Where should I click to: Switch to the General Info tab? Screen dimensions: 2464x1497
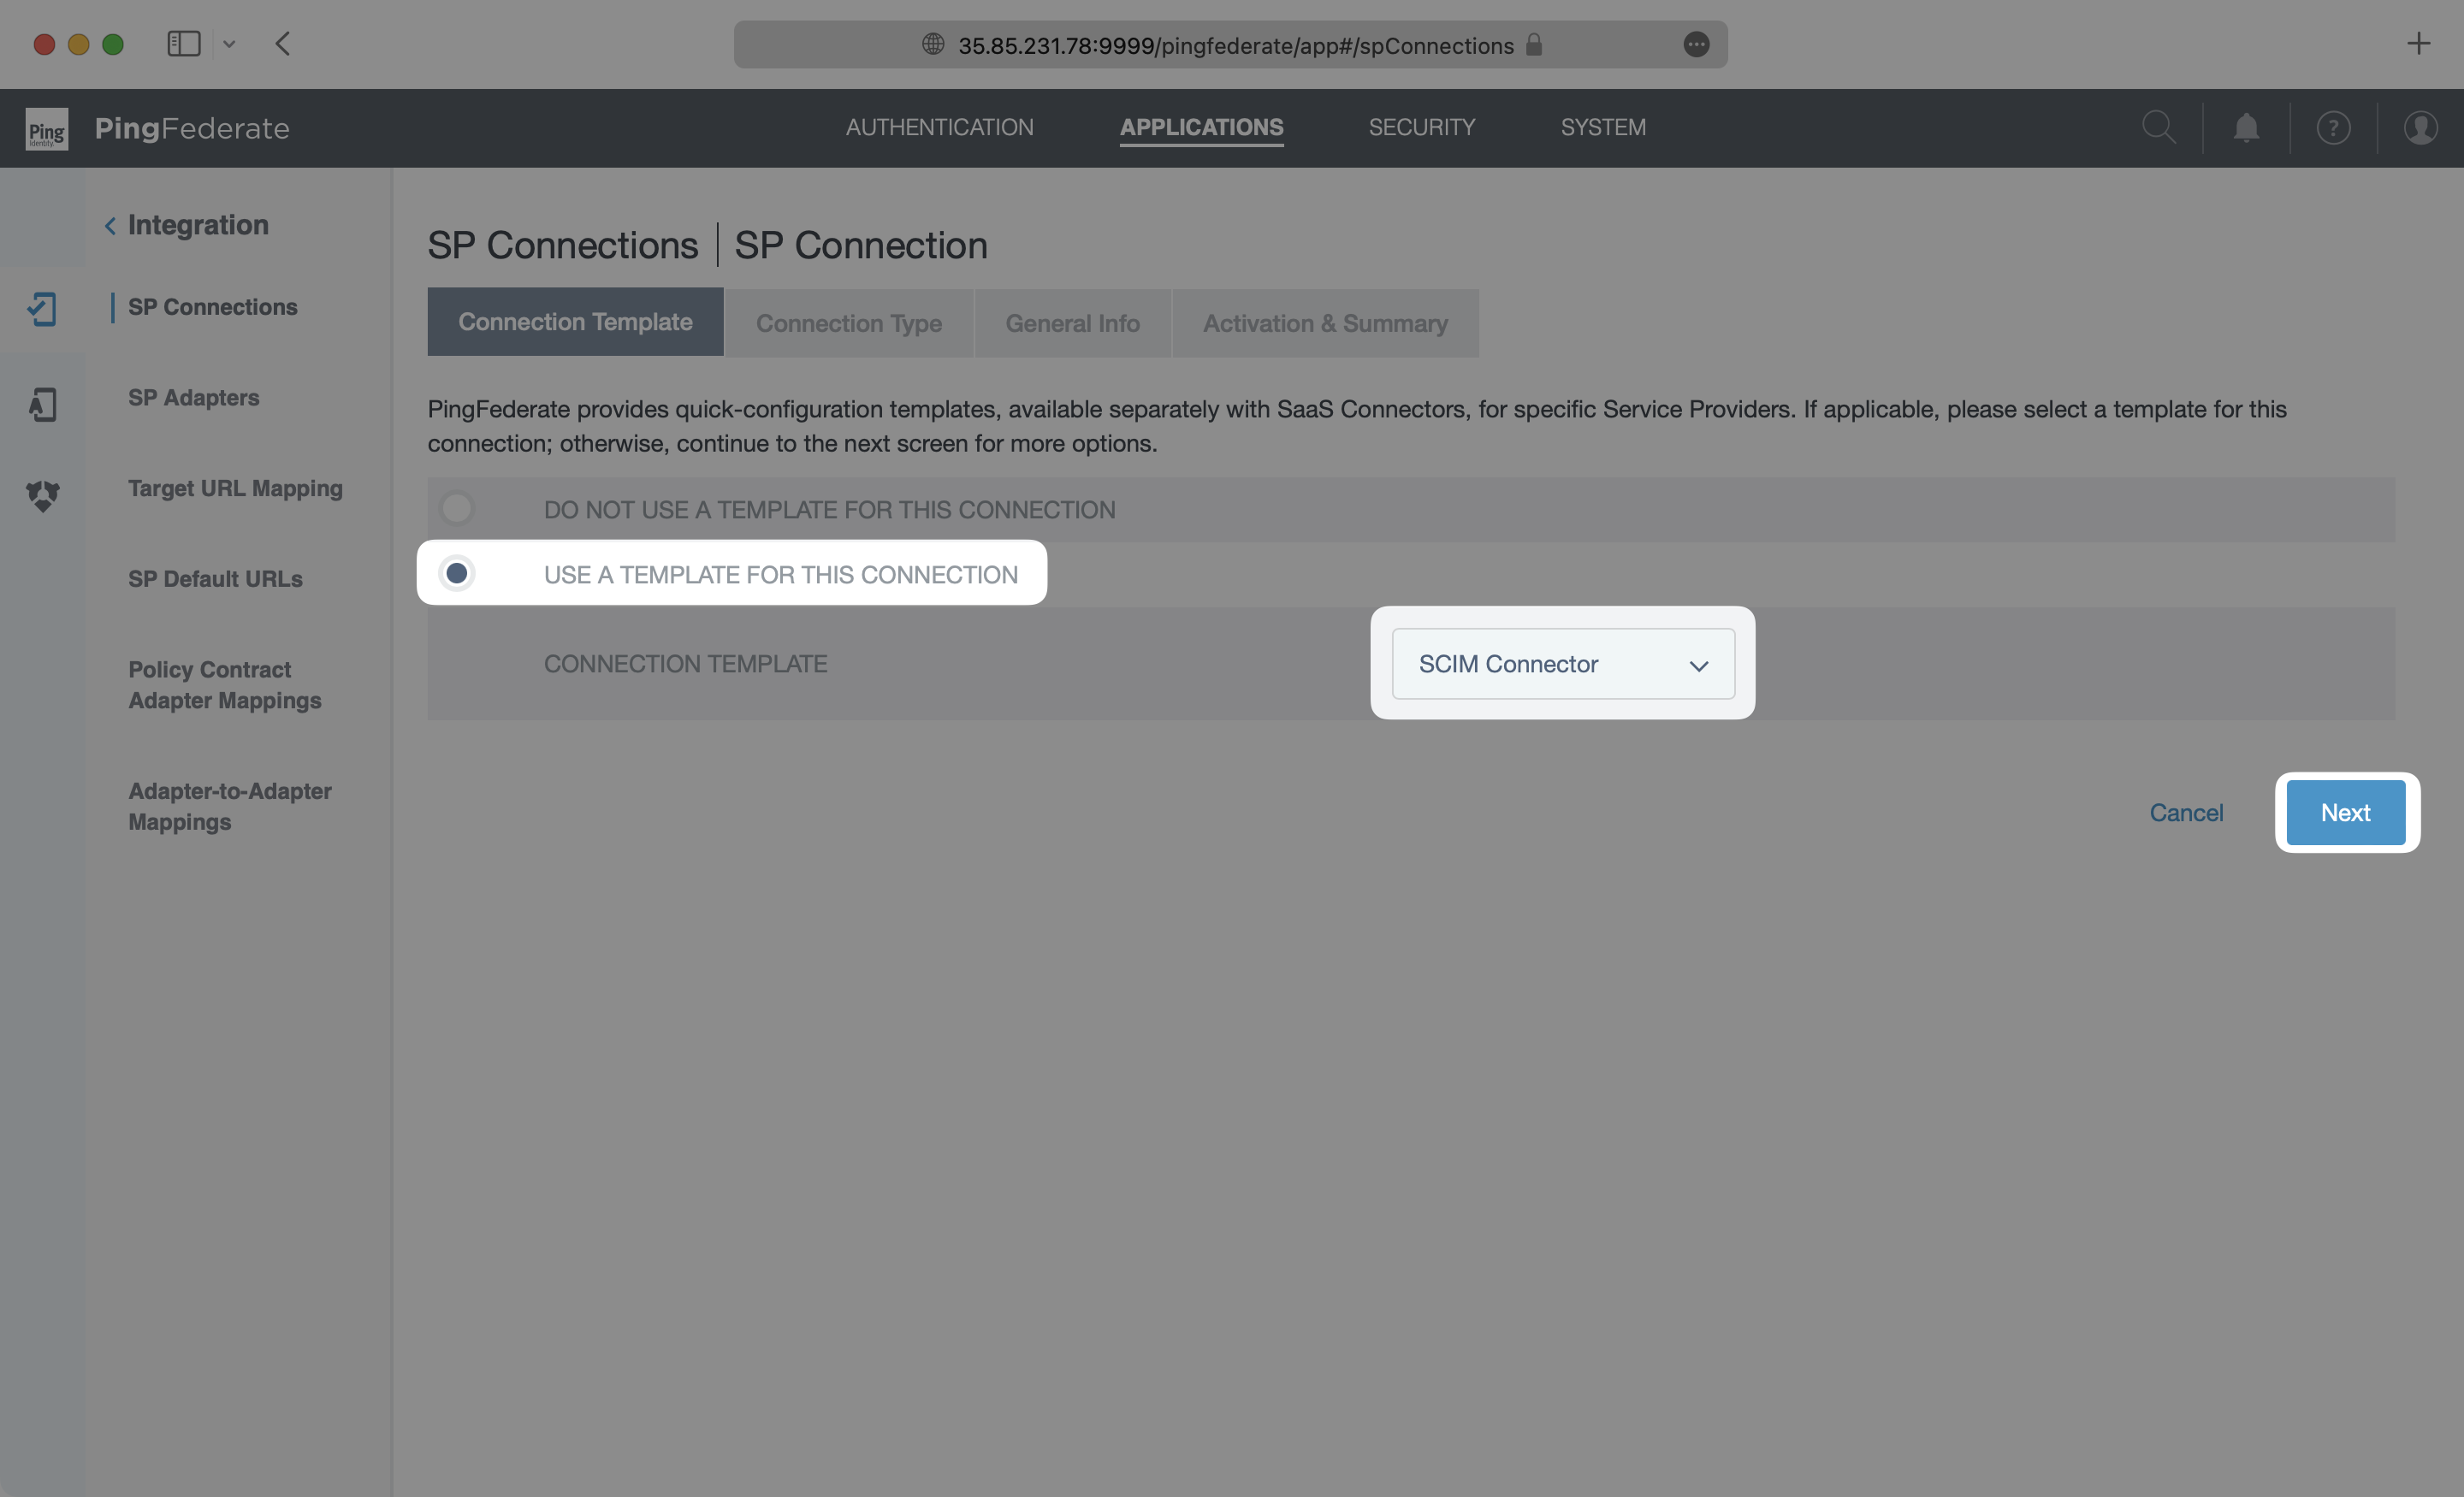click(1072, 322)
